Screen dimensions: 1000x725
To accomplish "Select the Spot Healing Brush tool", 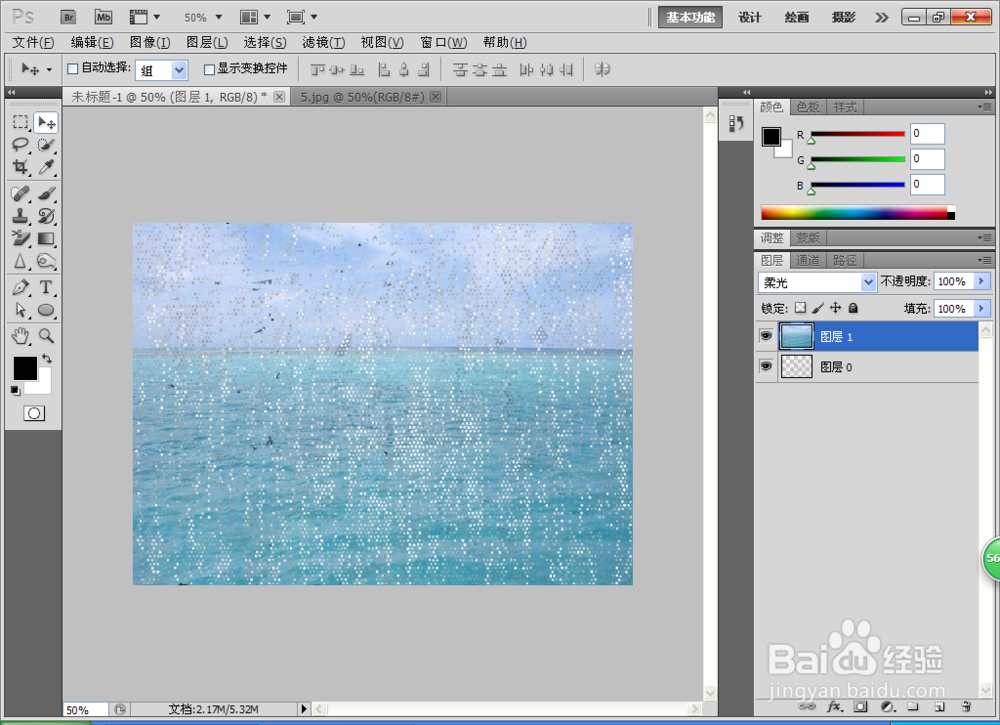I will 20,193.
